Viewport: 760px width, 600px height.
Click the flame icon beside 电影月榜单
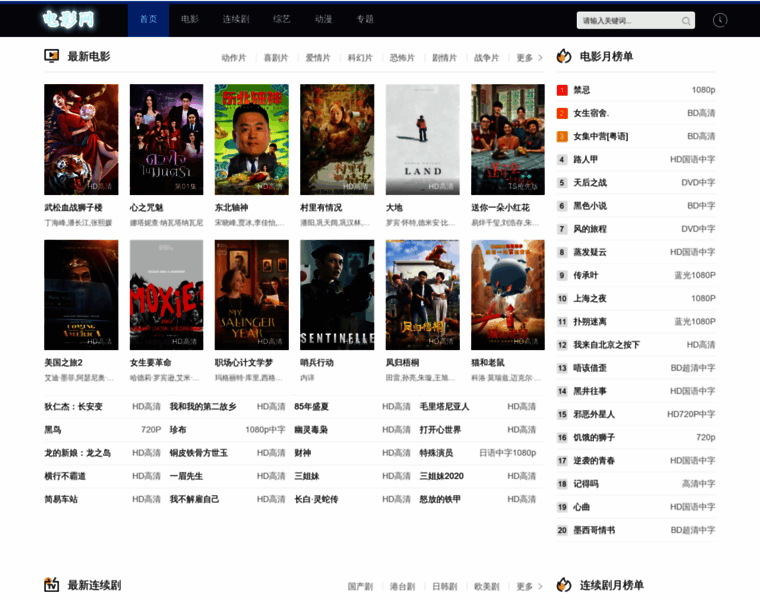564,56
